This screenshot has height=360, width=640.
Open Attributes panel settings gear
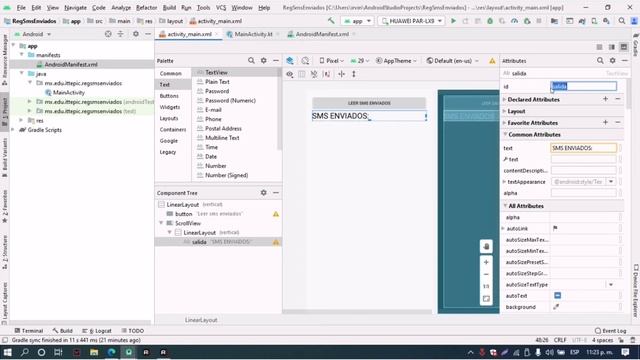click(613, 60)
